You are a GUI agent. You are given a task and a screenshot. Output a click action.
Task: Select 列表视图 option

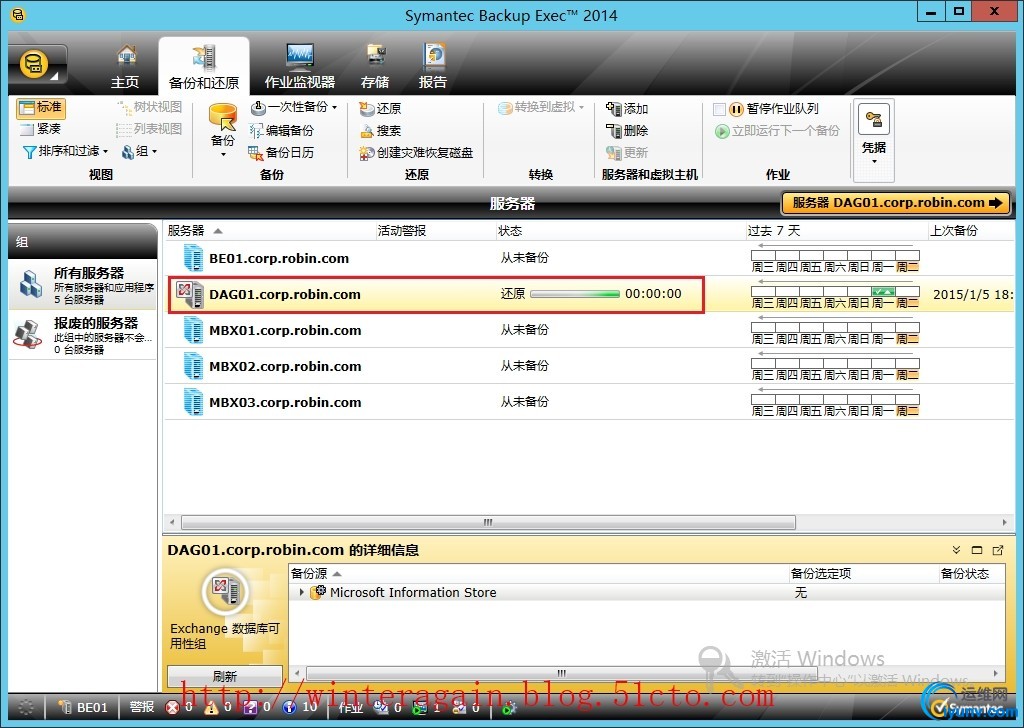(x=150, y=129)
